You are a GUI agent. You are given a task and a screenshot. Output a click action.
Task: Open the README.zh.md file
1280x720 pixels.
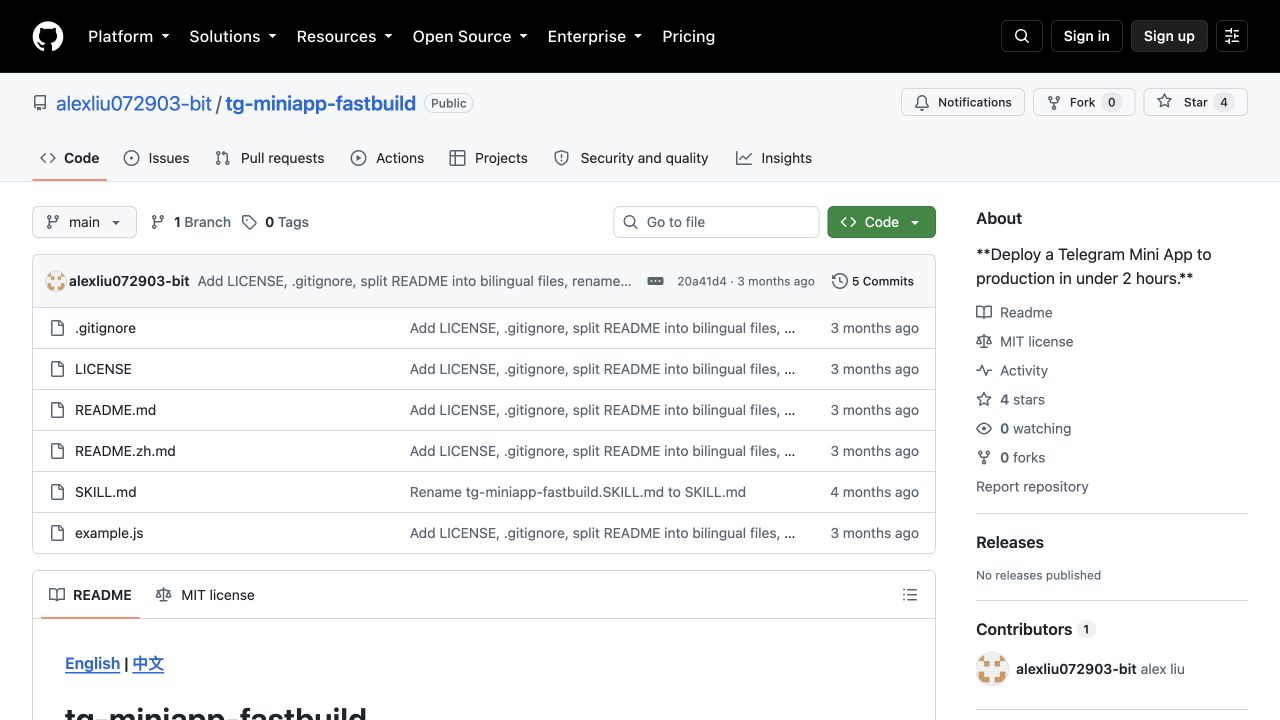125,451
